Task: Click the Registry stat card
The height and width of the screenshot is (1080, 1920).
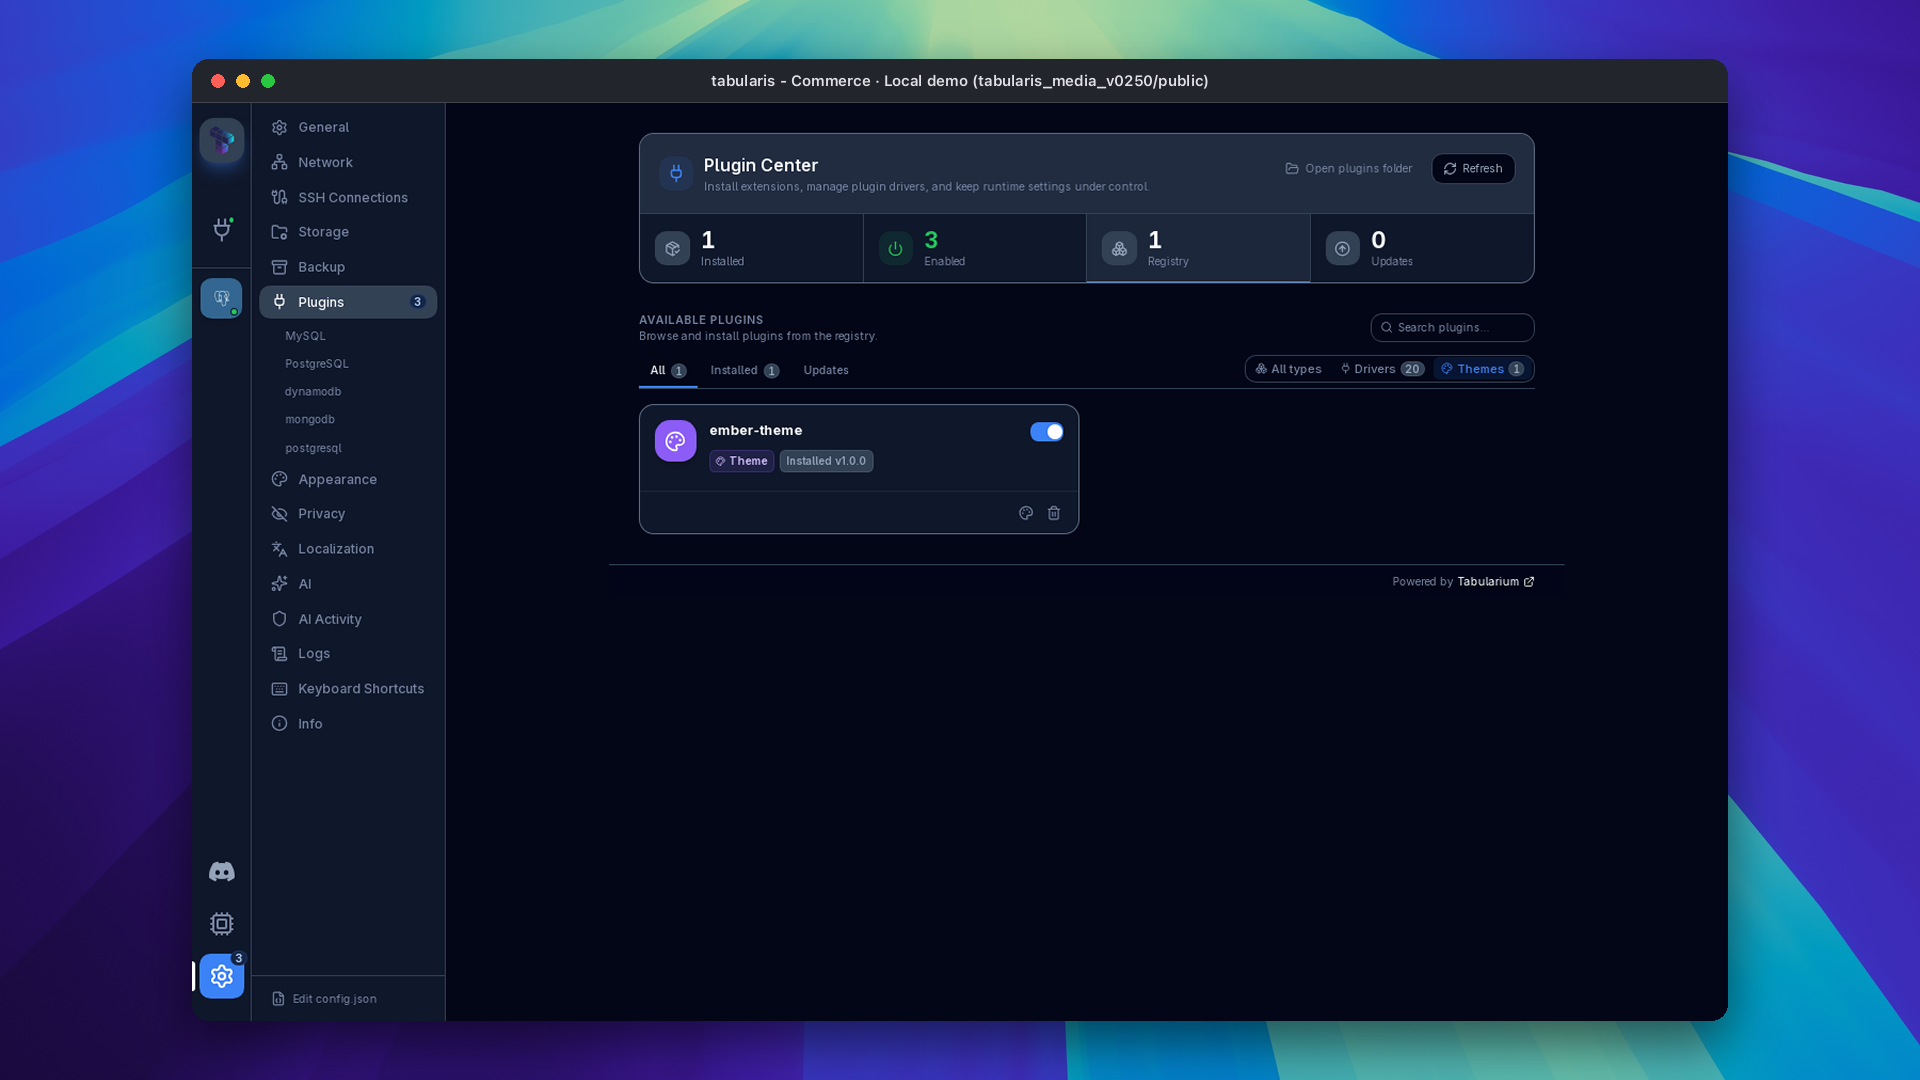Action: point(1198,248)
